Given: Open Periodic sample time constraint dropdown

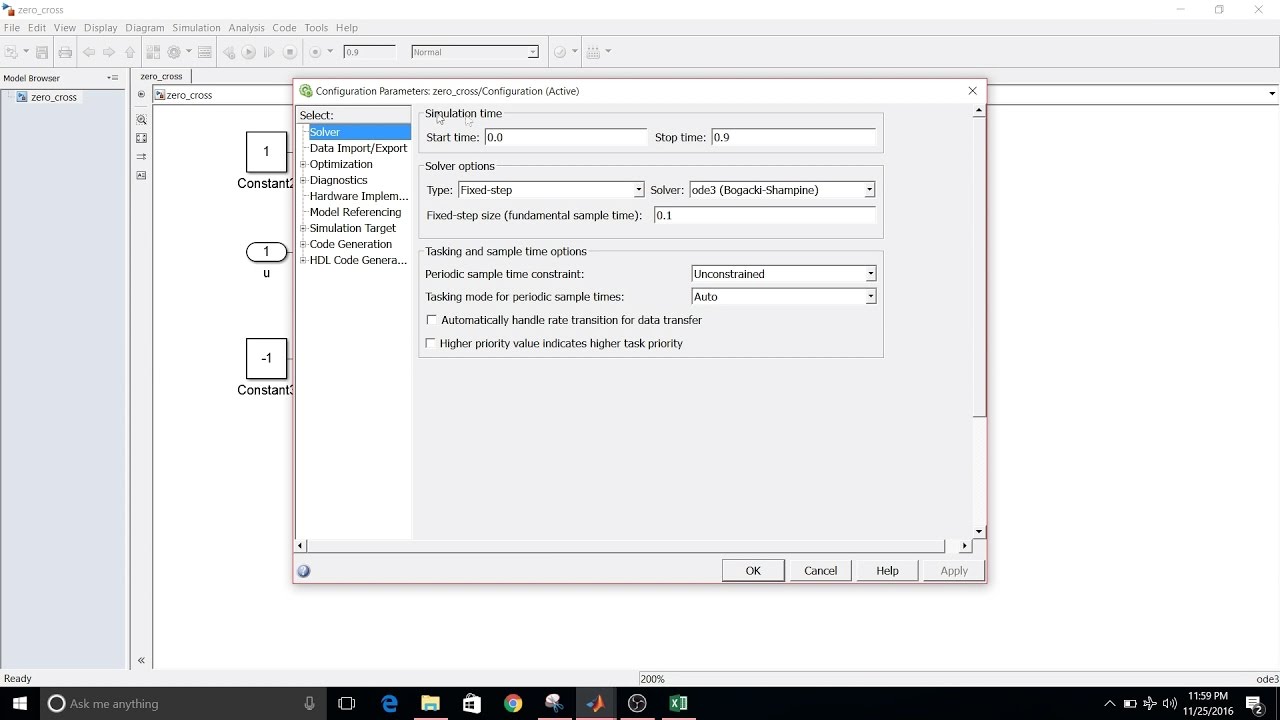Looking at the screenshot, I should coord(784,274).
